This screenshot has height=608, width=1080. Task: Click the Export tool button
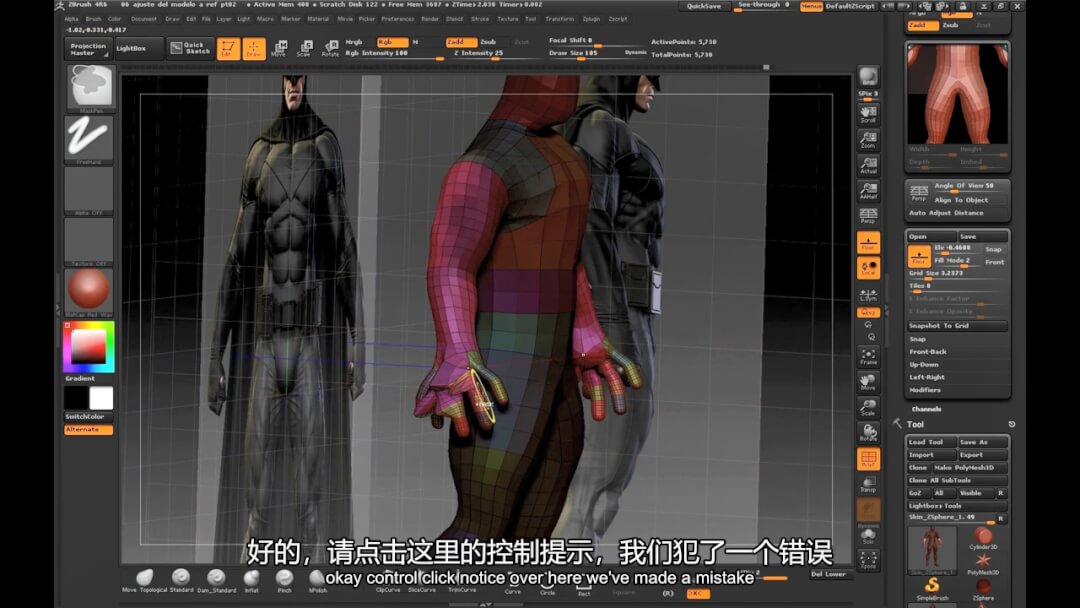[x=983, y=455]
